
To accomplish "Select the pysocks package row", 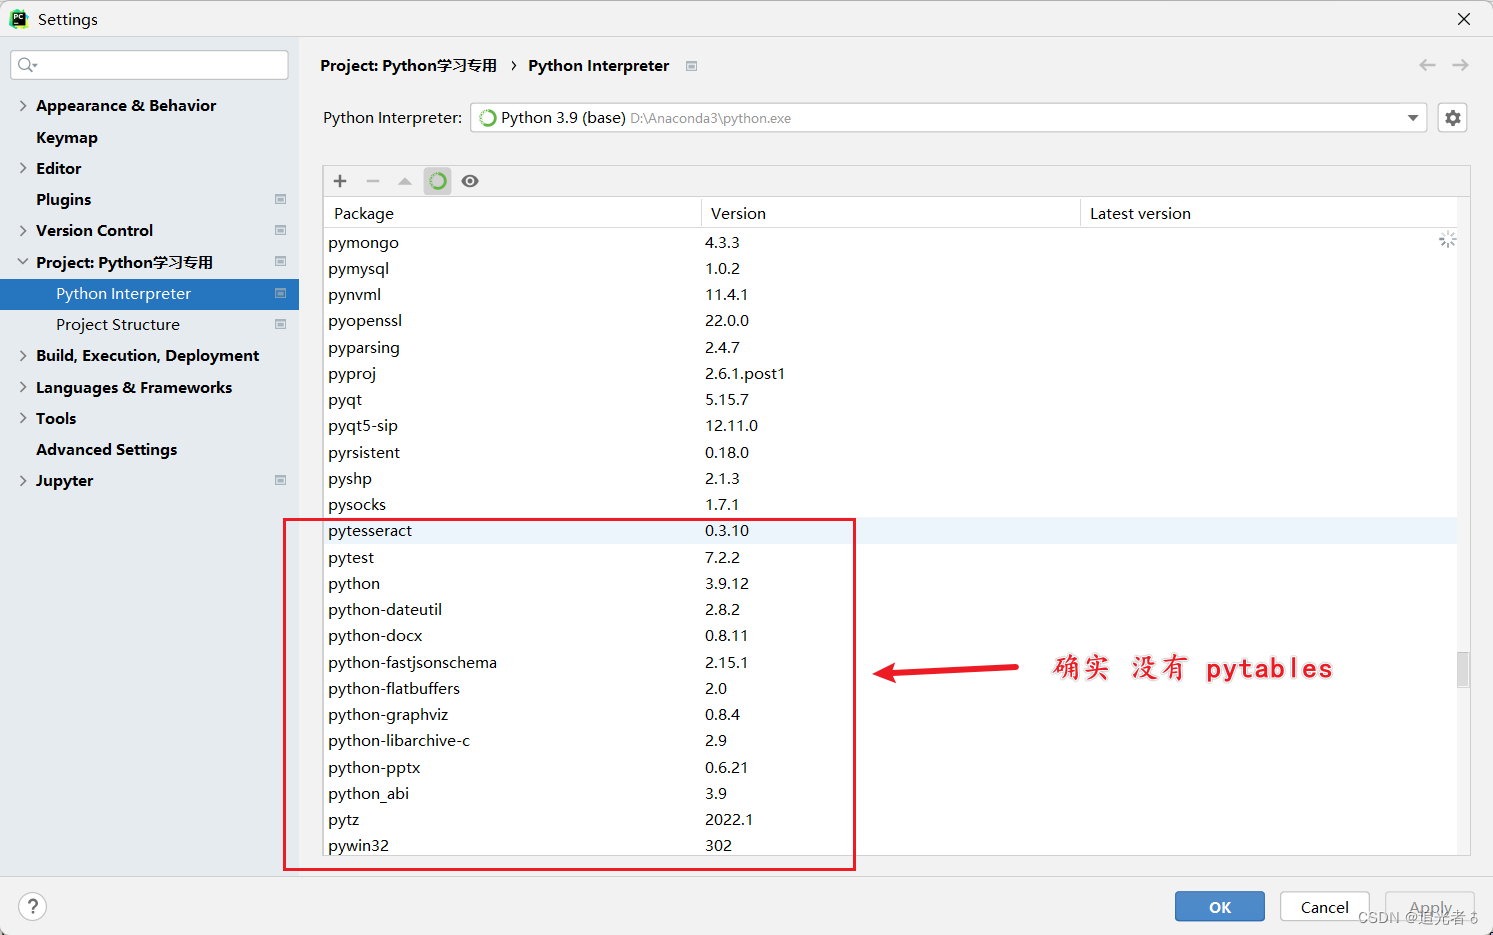I will (890, 504).
